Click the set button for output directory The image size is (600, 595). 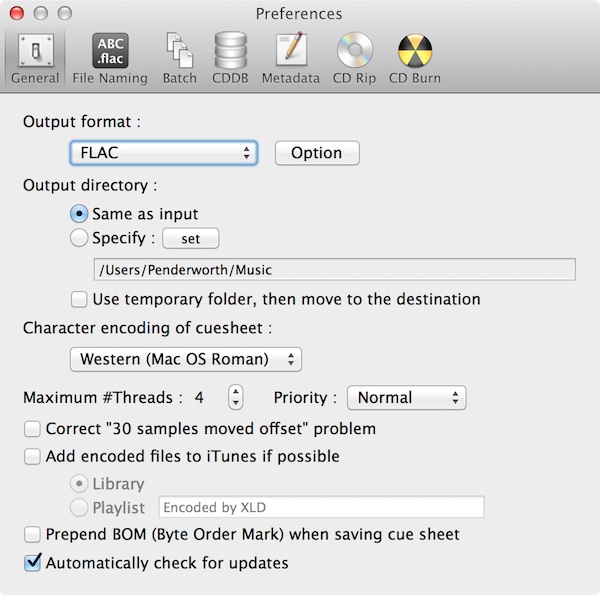click(191, 238)
